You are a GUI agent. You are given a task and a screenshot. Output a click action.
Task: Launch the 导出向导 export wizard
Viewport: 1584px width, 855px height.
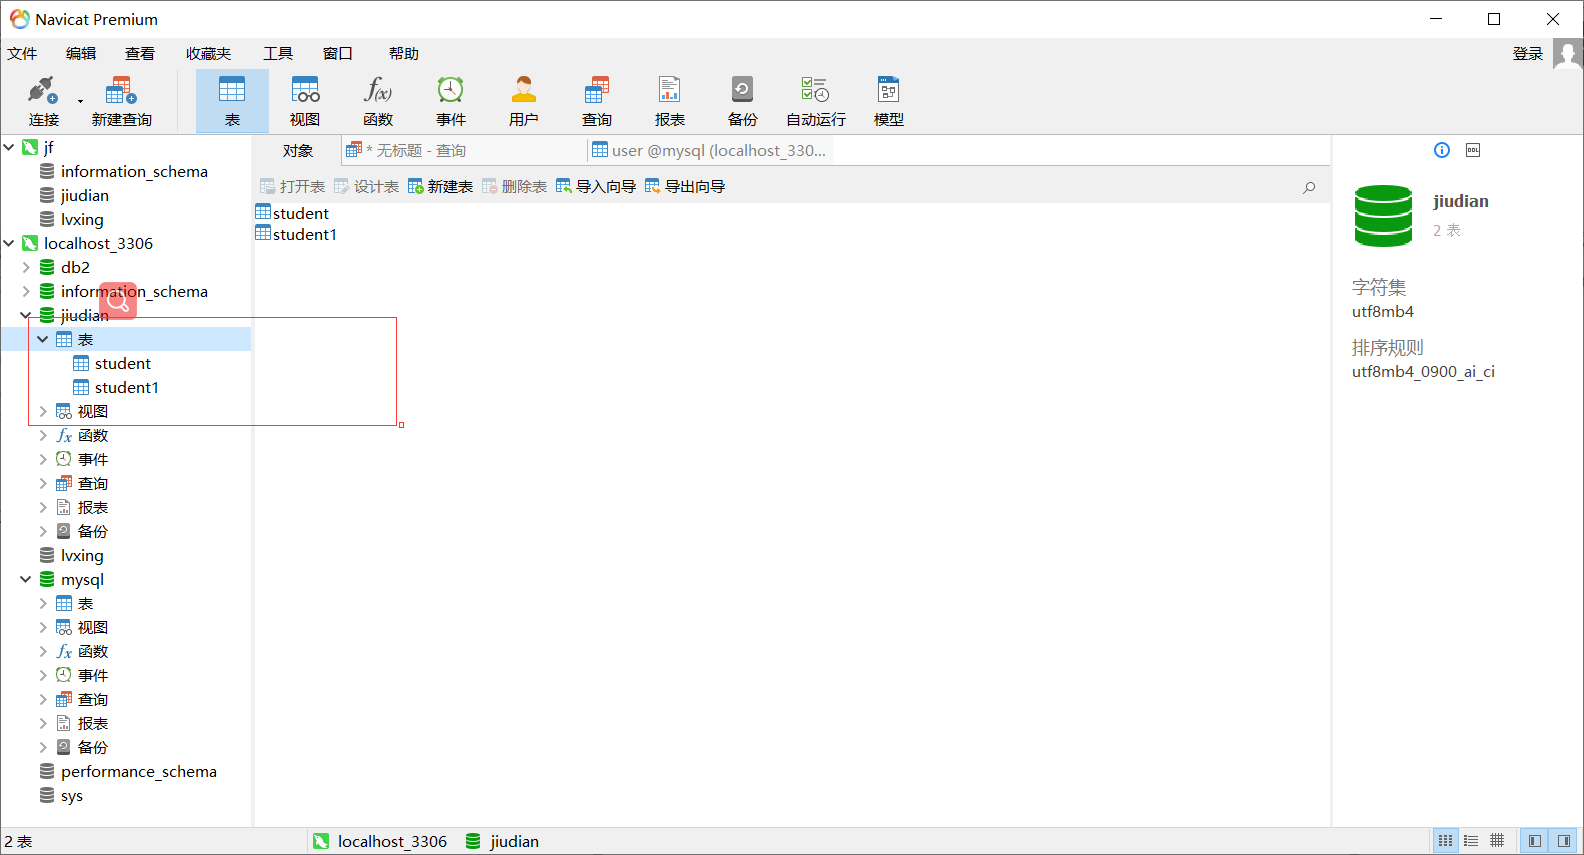(x=686, y=187)
